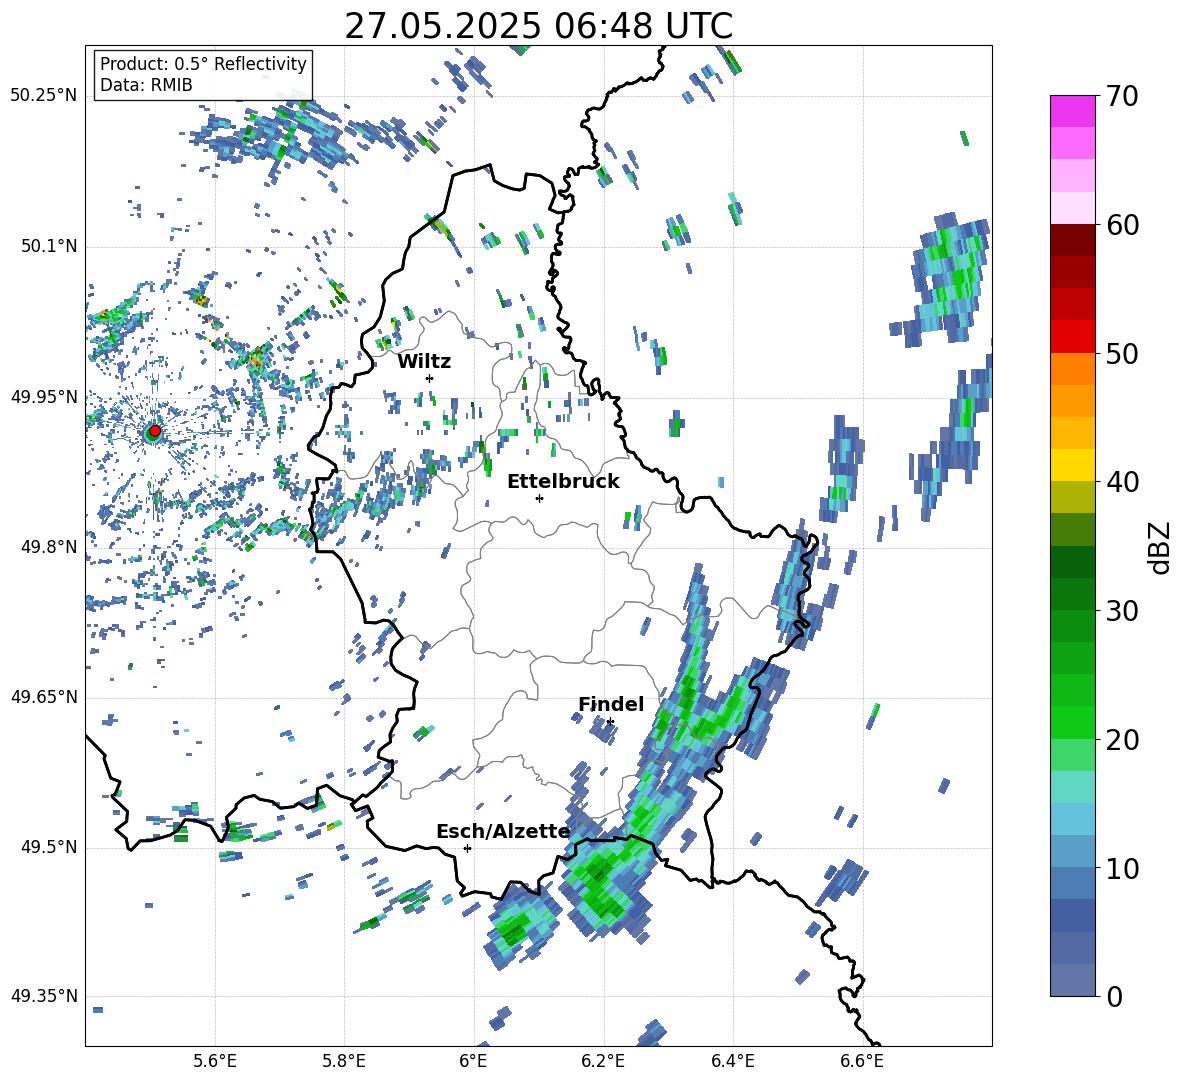
Task: Click the 49.95°N latitude label
Action: [x=44, y=396]
